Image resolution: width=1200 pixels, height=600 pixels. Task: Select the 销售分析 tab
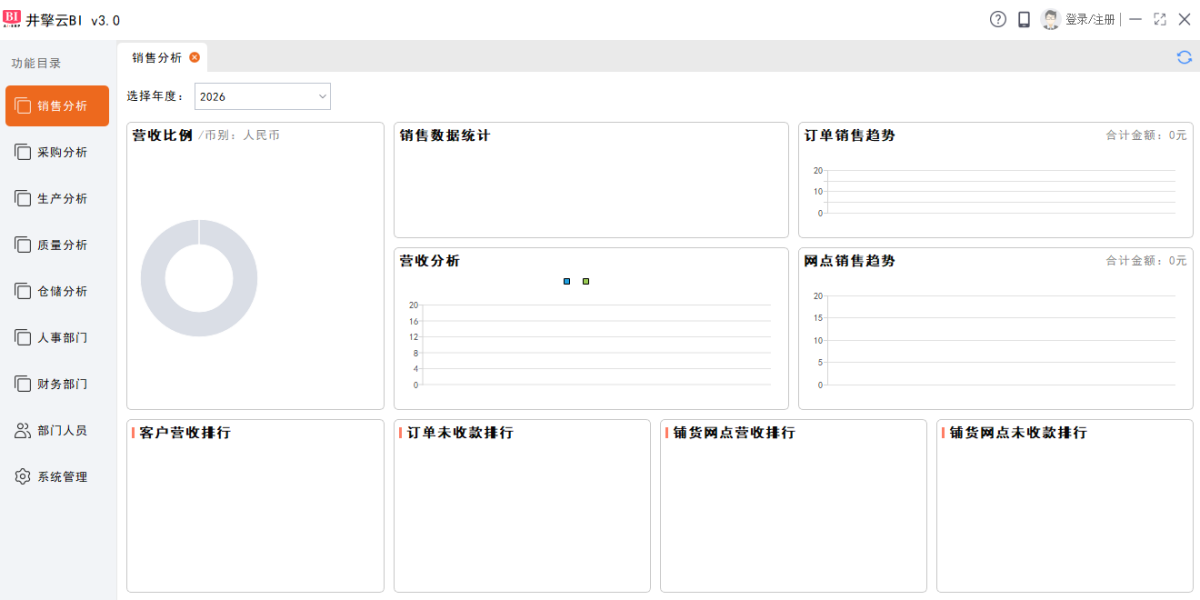point(157,57)
